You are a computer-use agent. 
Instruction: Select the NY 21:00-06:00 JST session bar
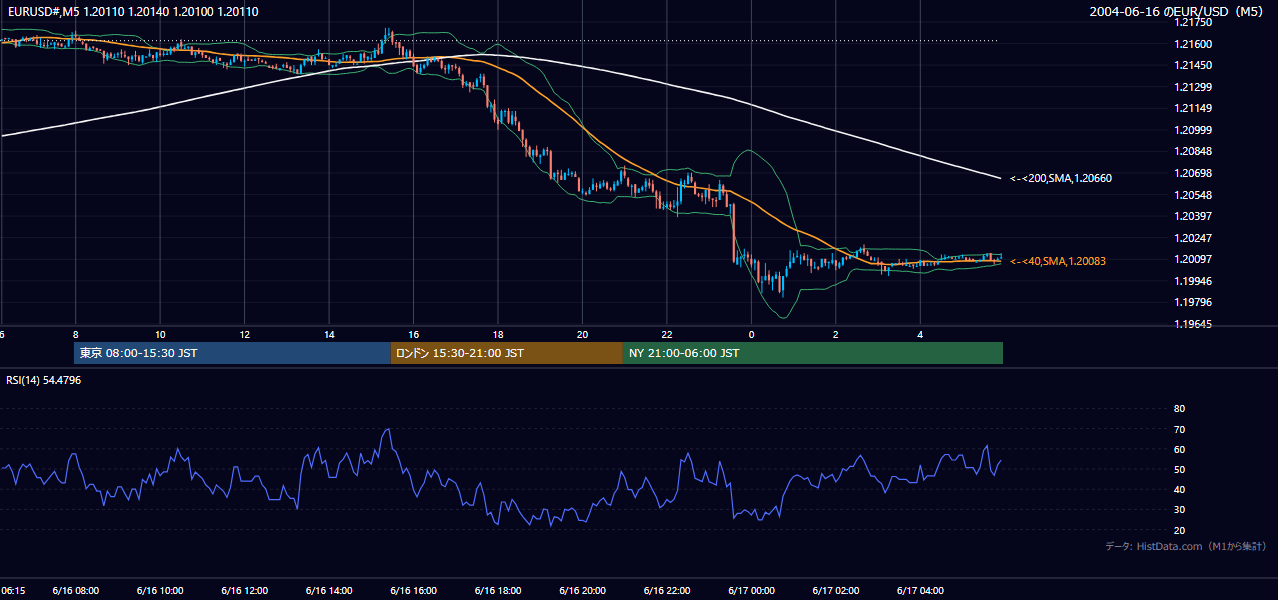tap(813, 353)
